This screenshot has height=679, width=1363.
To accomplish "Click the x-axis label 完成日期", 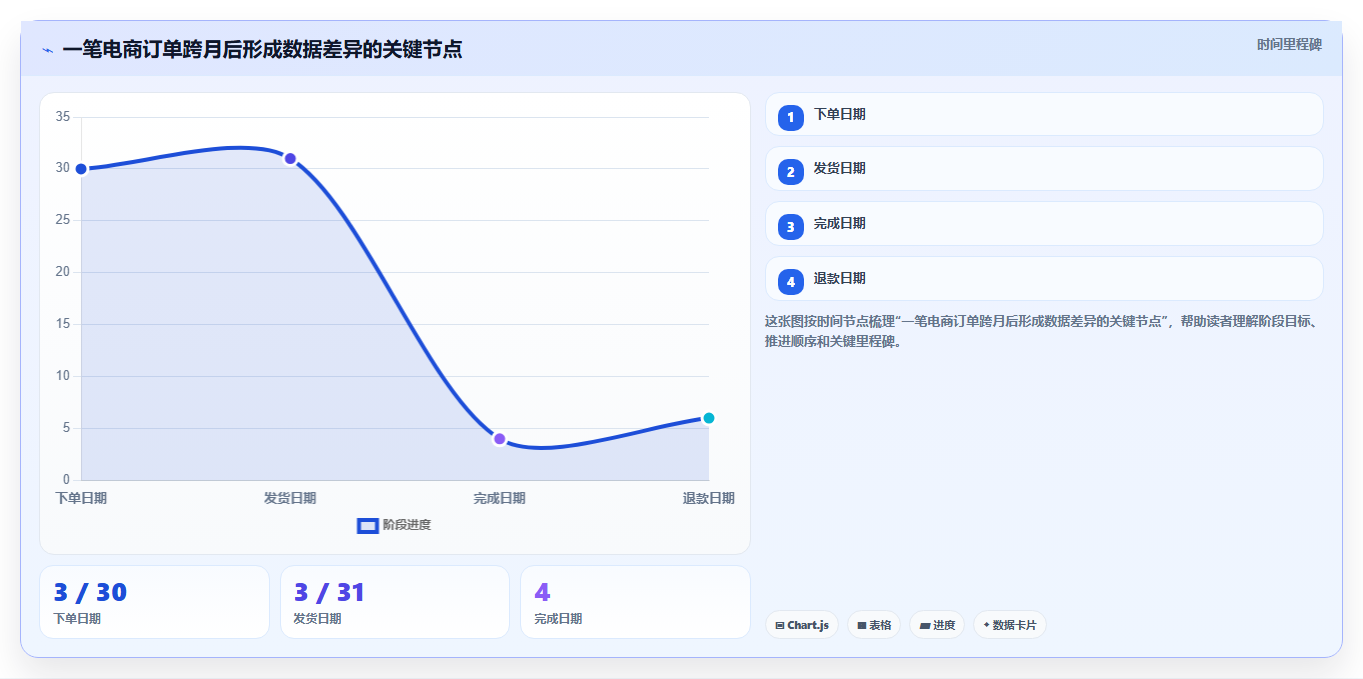I will click(499, 498).
